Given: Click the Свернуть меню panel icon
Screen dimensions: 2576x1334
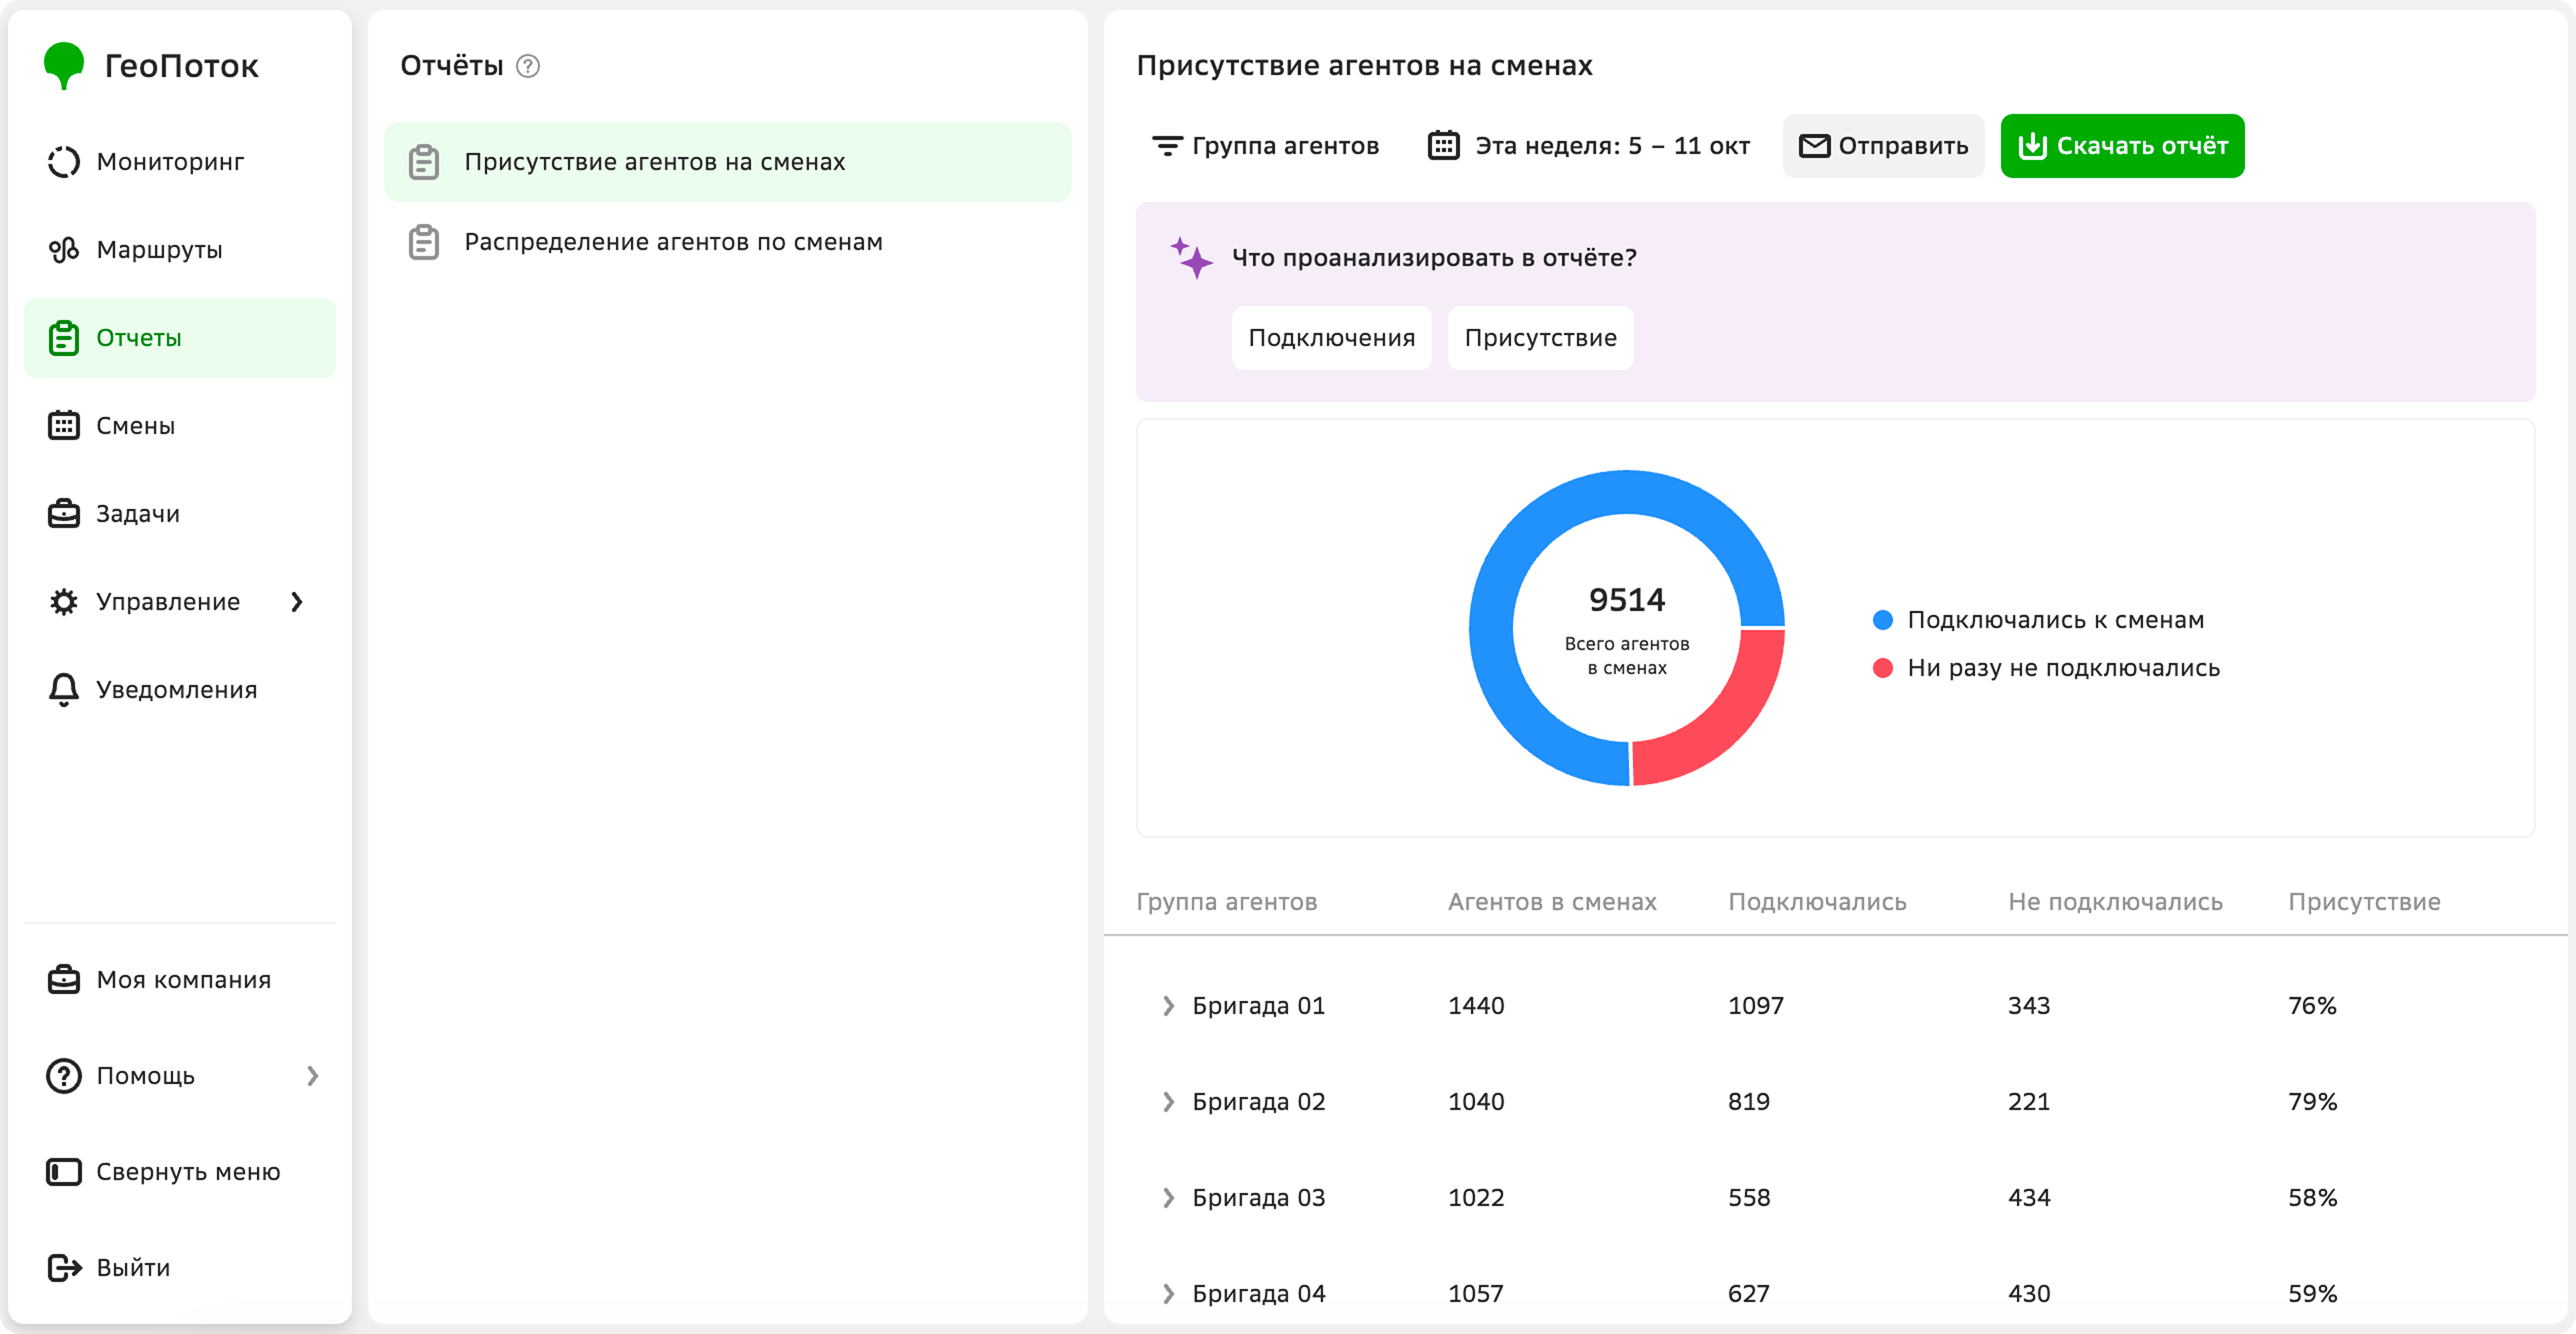Looking at the screenshot, I should point(64,1172).
